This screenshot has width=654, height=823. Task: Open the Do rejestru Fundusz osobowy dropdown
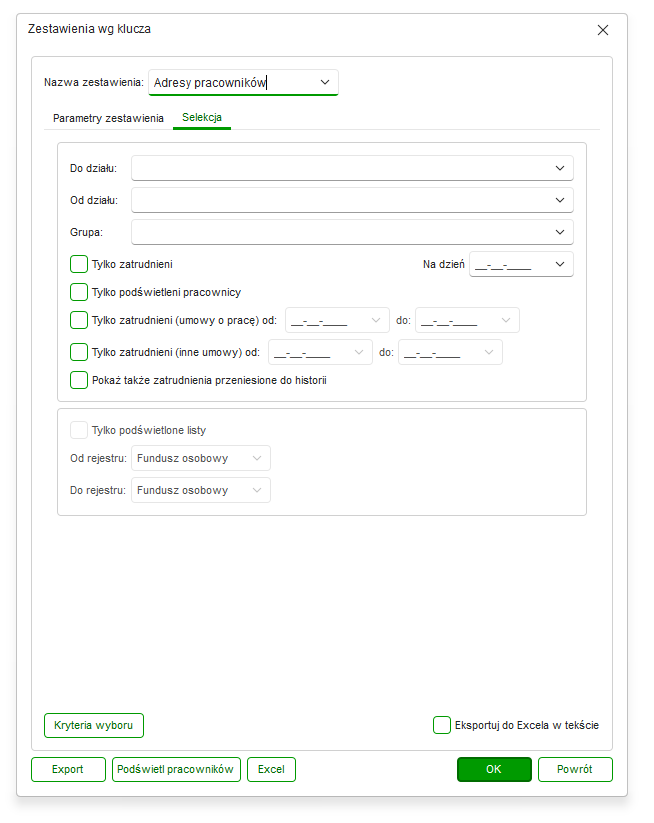(x=201, y=490)
